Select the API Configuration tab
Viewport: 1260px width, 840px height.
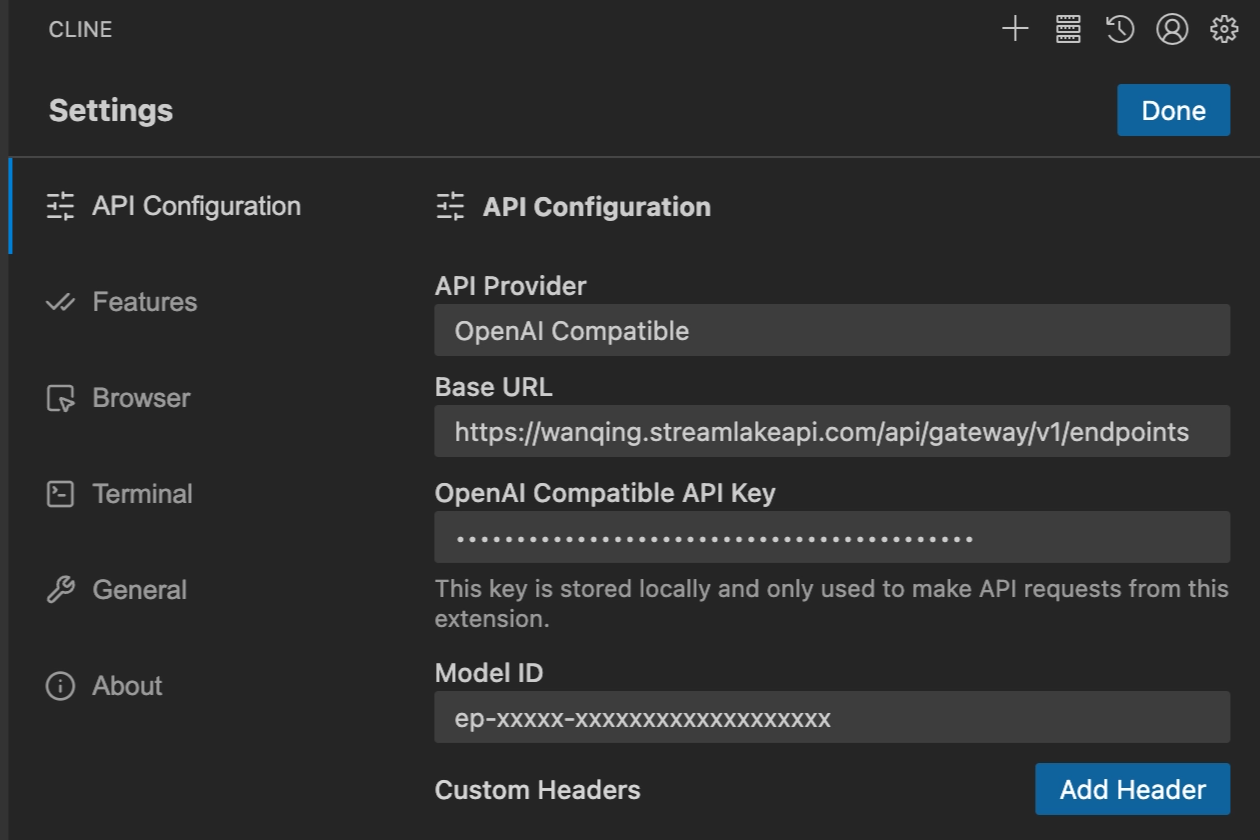[x=196, y=206]
